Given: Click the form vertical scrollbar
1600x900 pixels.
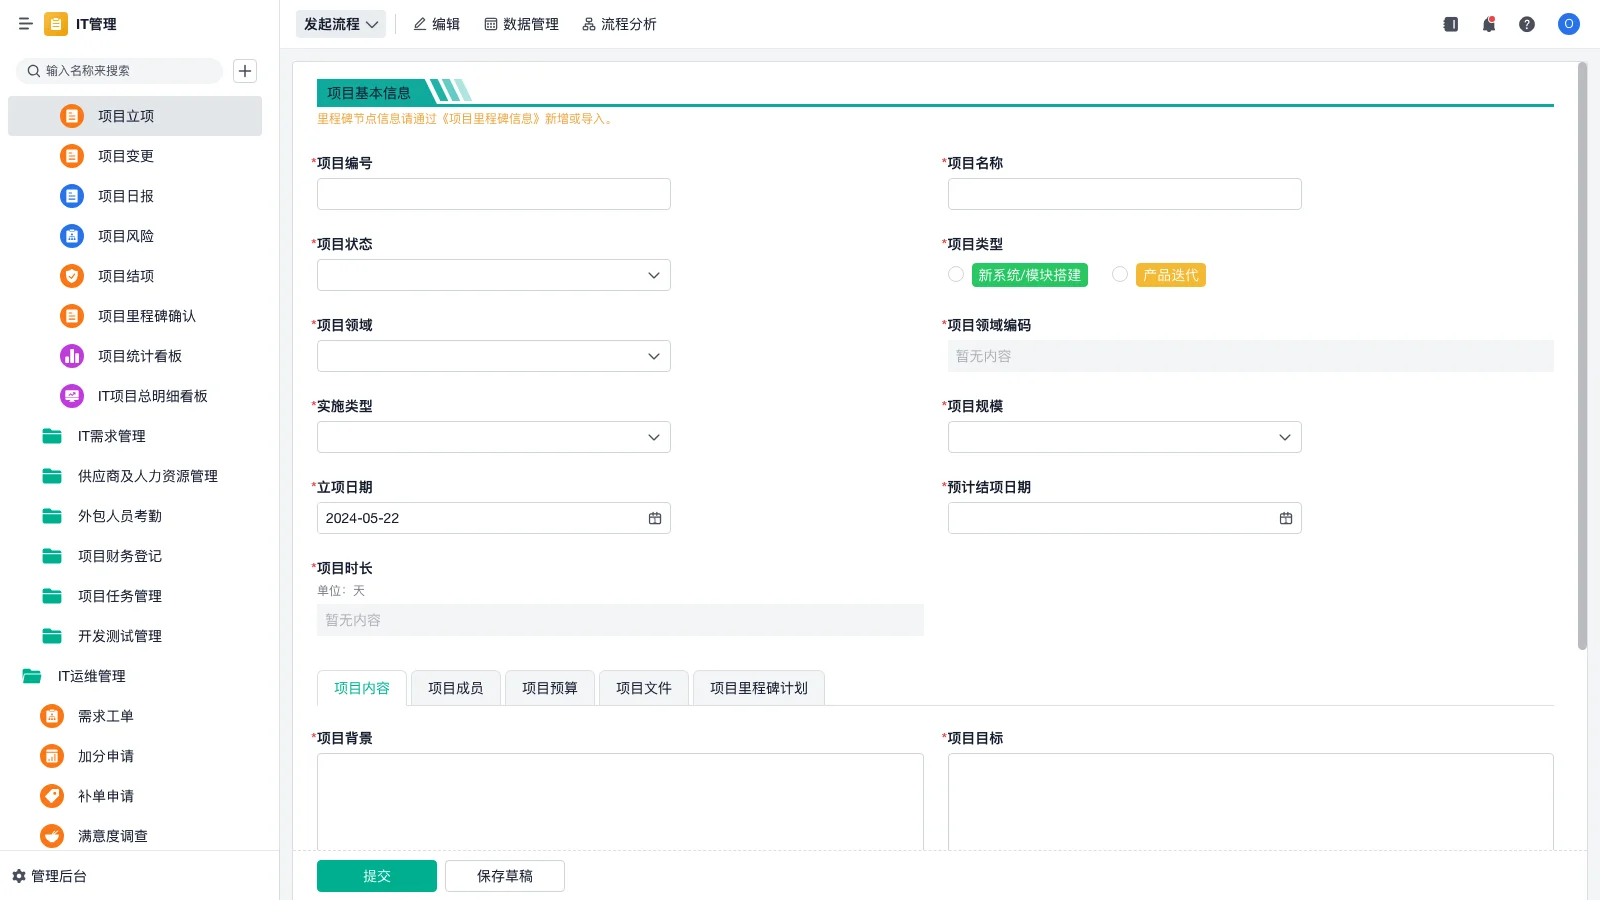Looking at the screenshot, I should (1582, 356).
